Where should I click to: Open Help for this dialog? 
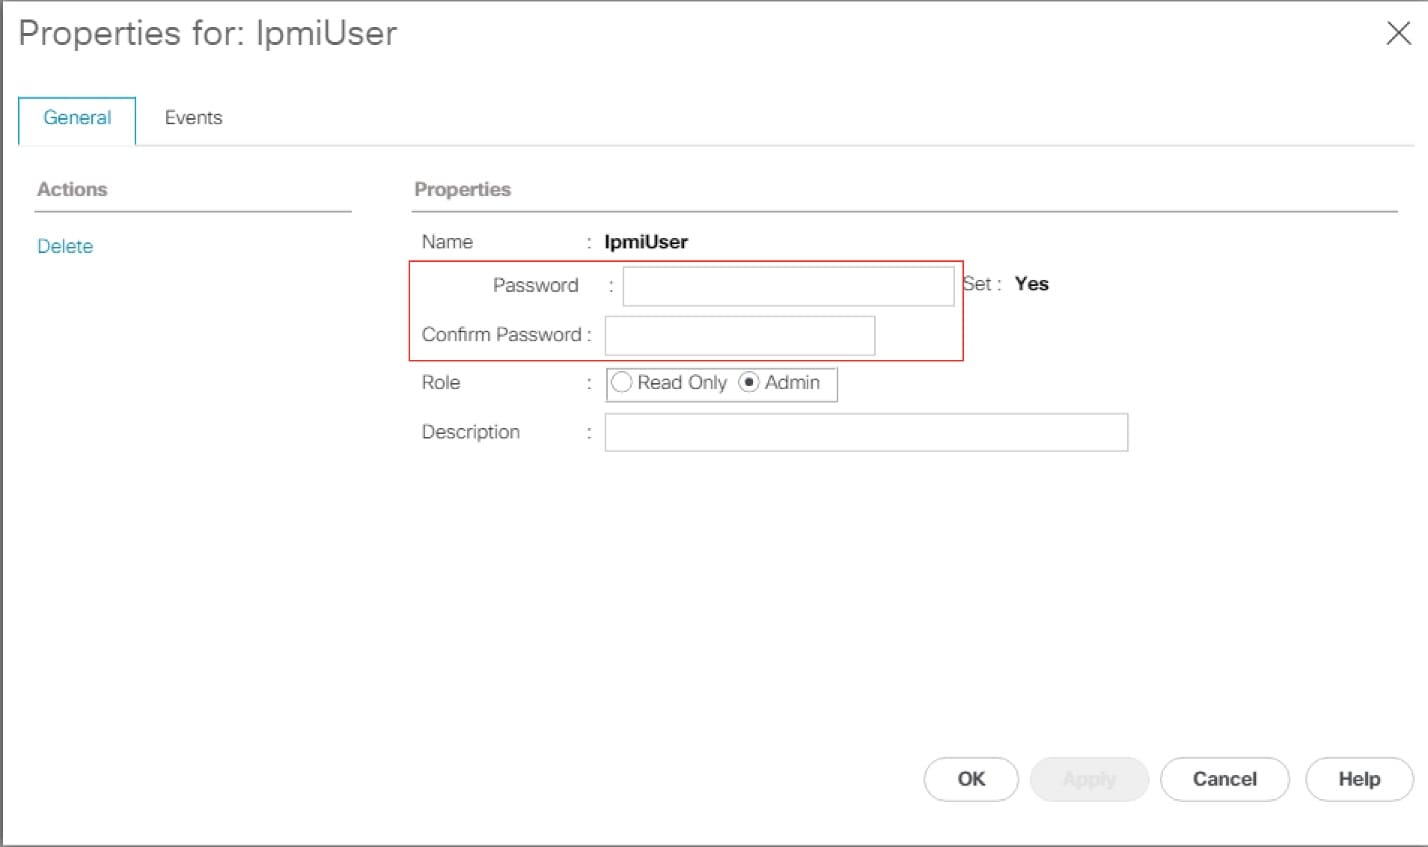1359,779
